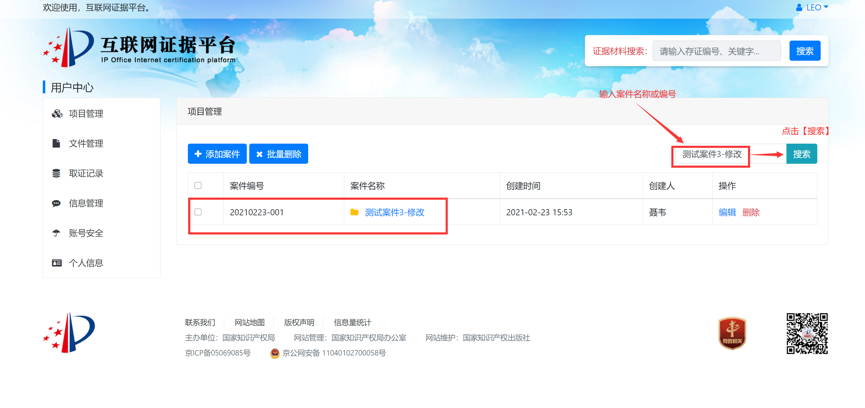Open the LEO user dropdown menu
The image size is (865, 408).
pos(812,7)
